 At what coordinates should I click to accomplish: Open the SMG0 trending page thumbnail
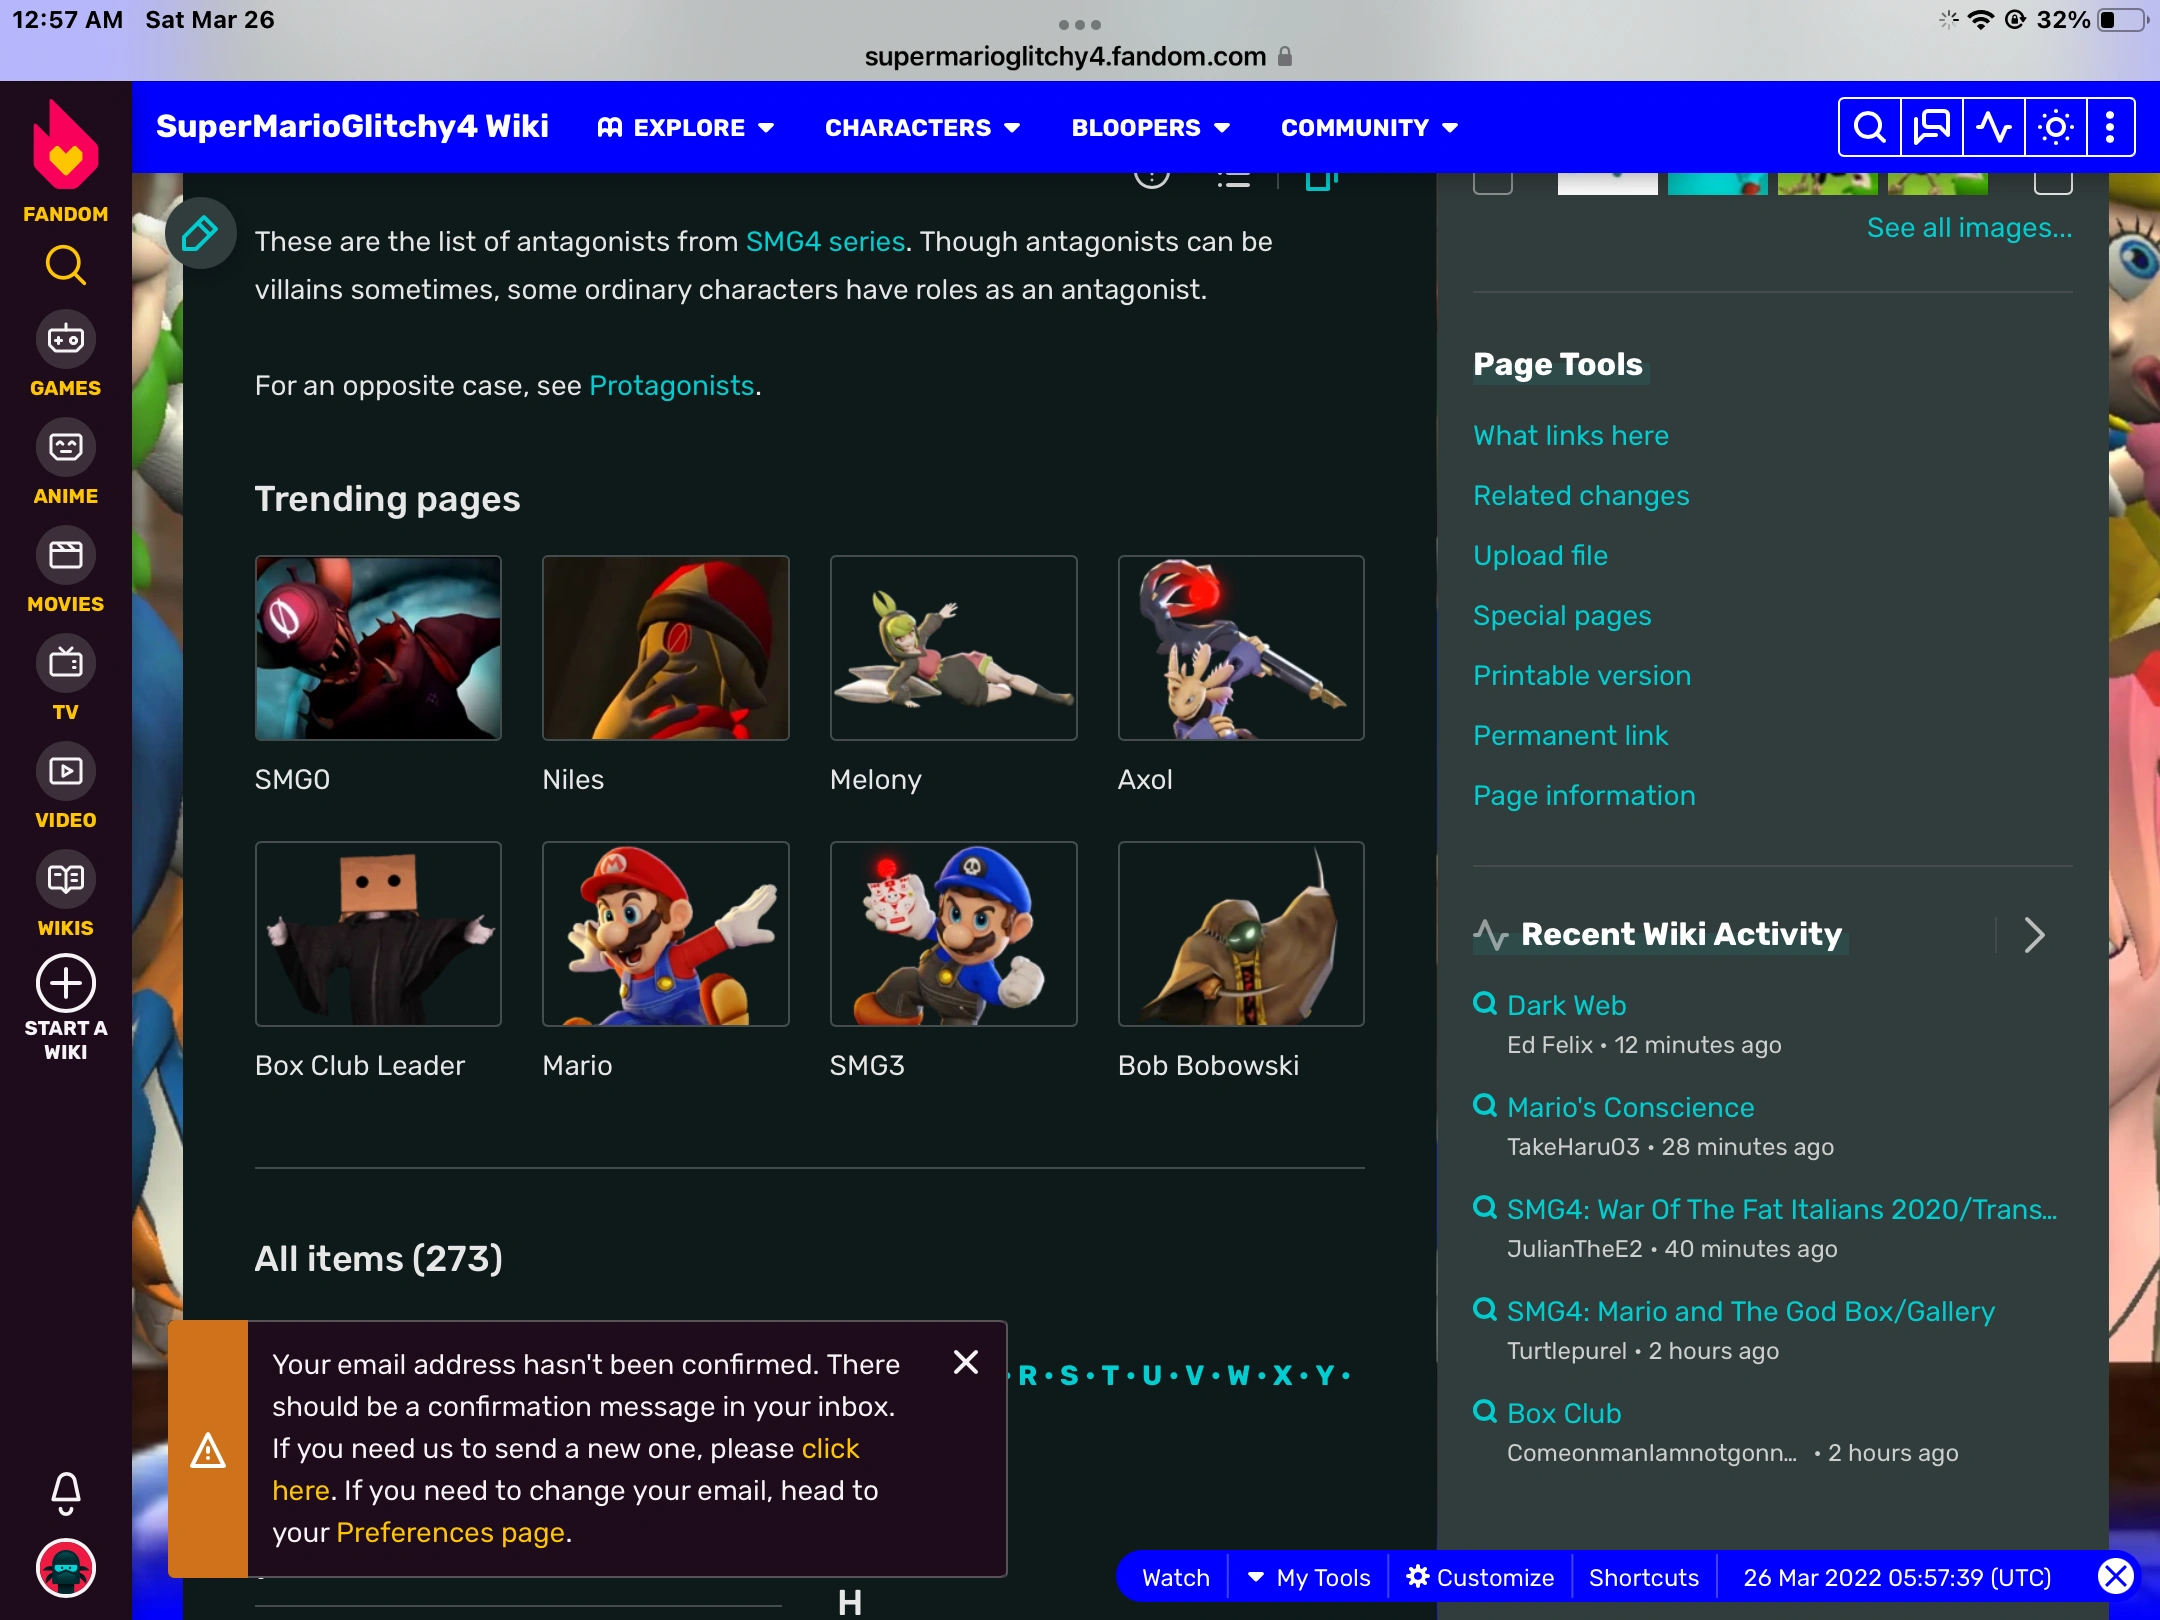click(378, 648)
